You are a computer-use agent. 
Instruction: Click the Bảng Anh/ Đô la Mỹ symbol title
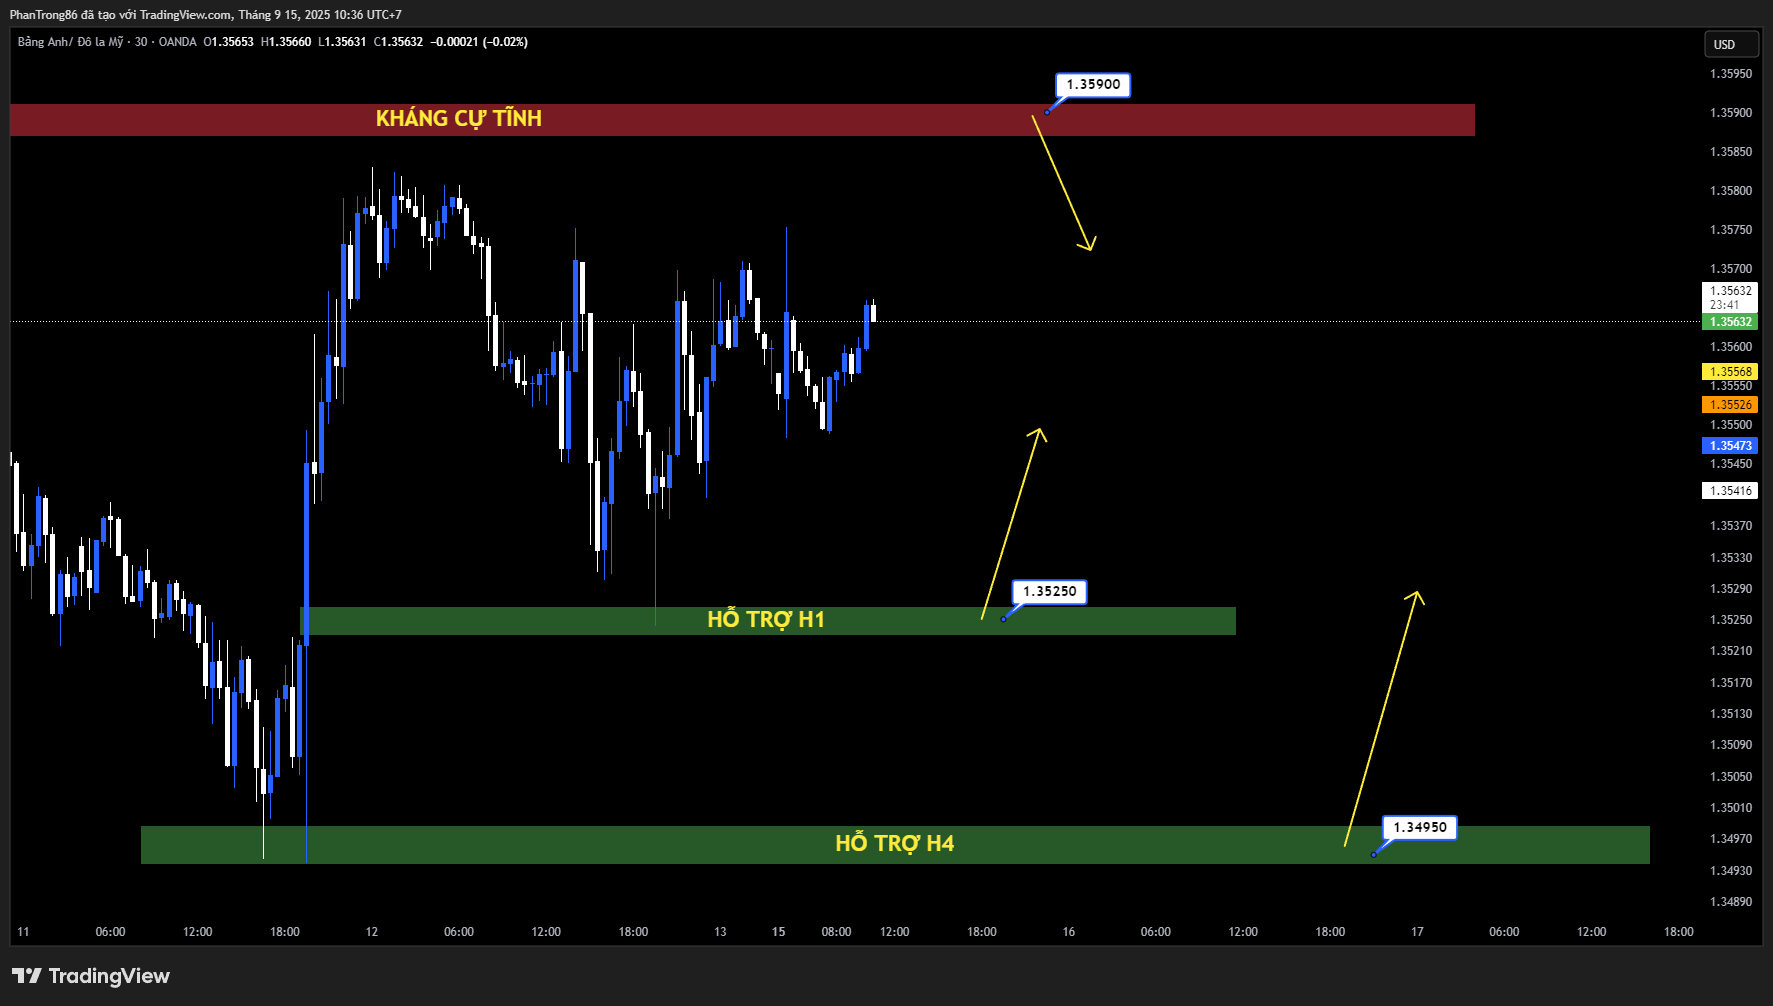(70, 42)
